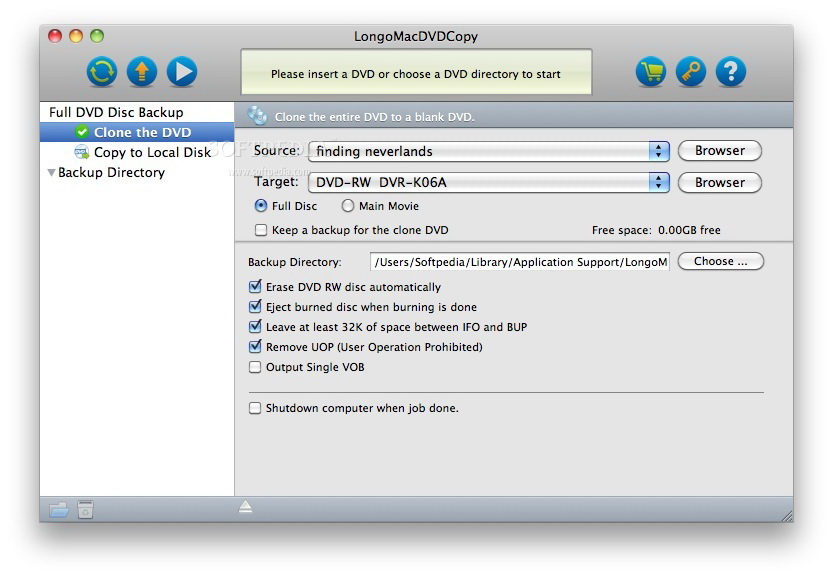Click the green check icon beside Clone the DVD
Screen dimensions: 833x577
click(82, 132)
